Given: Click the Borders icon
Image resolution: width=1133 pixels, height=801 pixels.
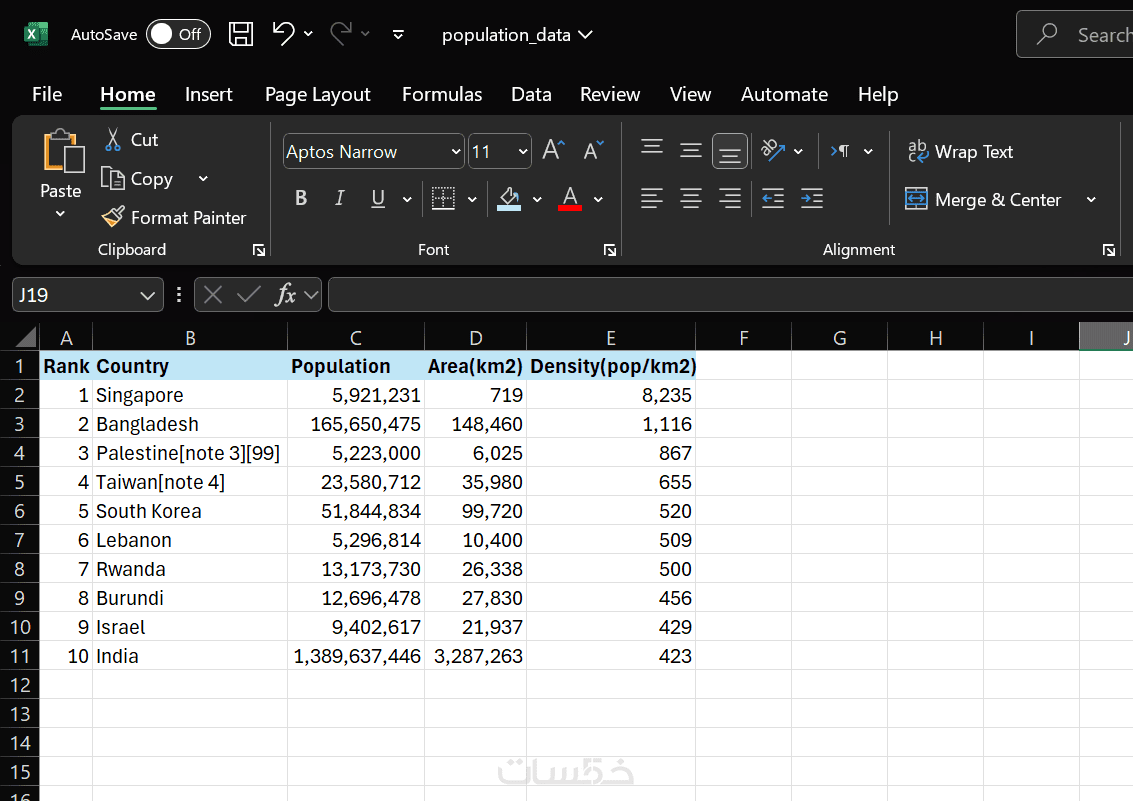Looking at the screenshot, I should (x=443, y=199).
